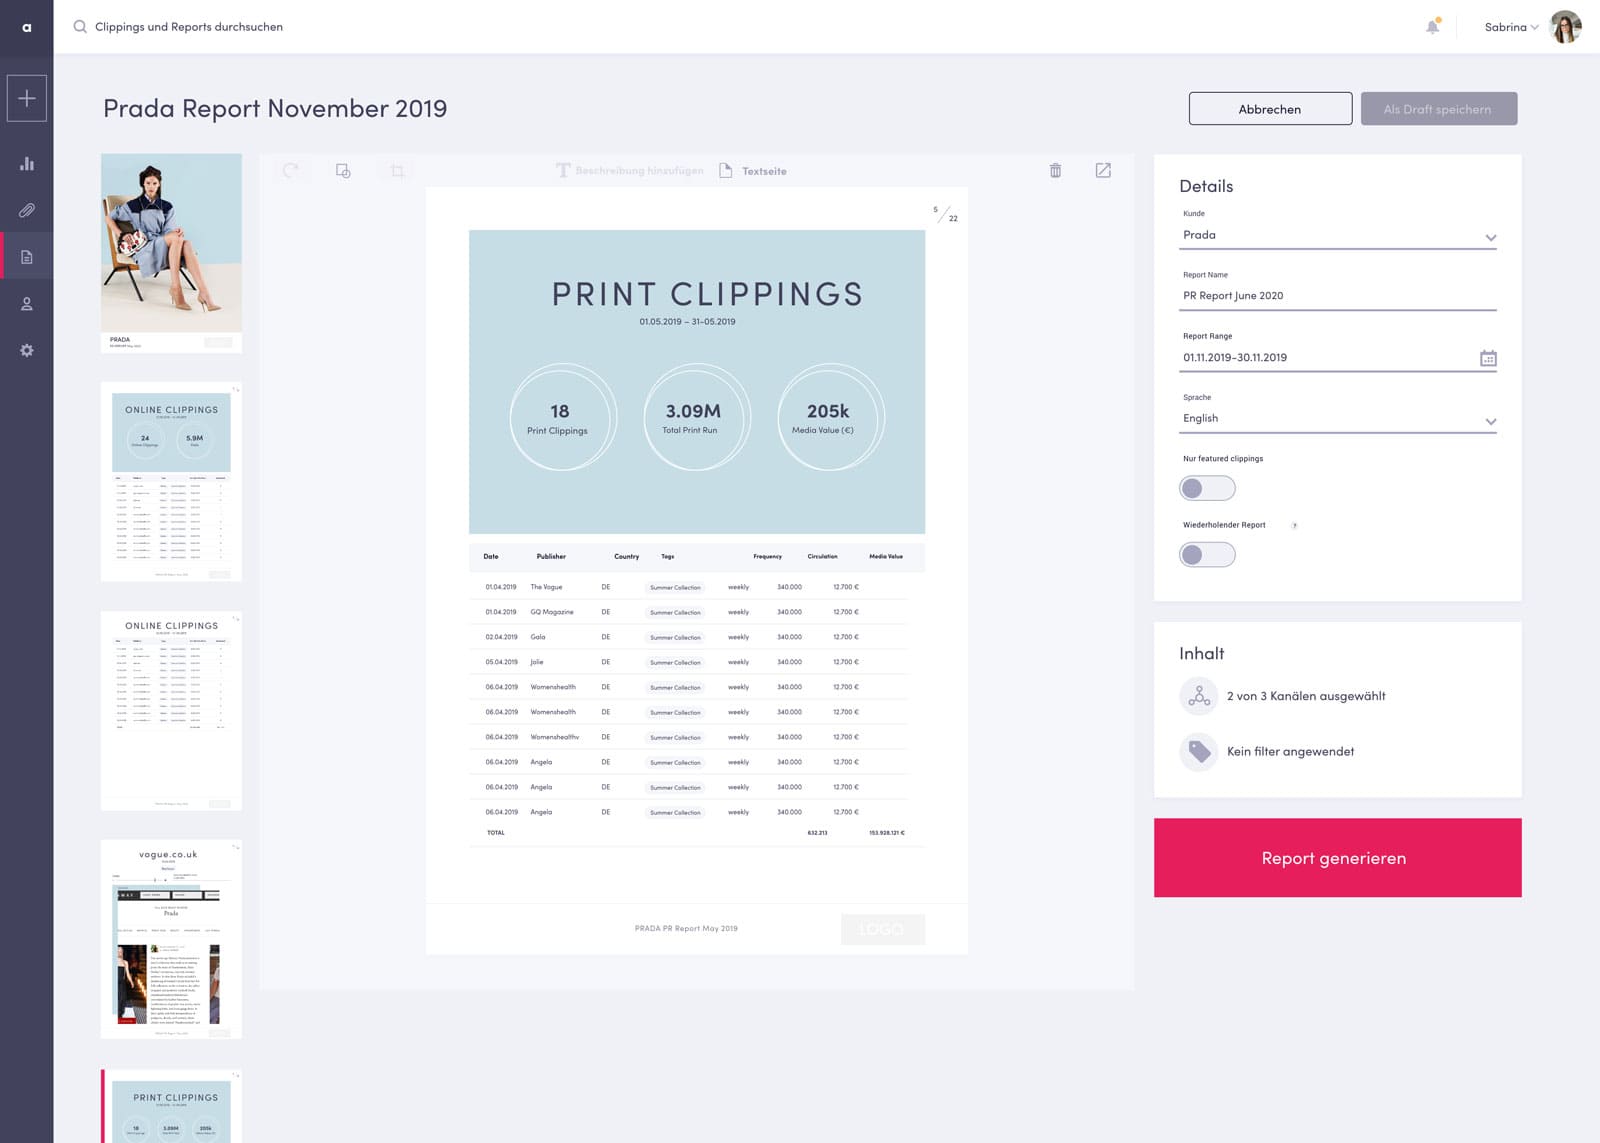The image size is (1600, 1143).
Task: Click the GQ Magazine publisher cell
Action: [552, 612]
